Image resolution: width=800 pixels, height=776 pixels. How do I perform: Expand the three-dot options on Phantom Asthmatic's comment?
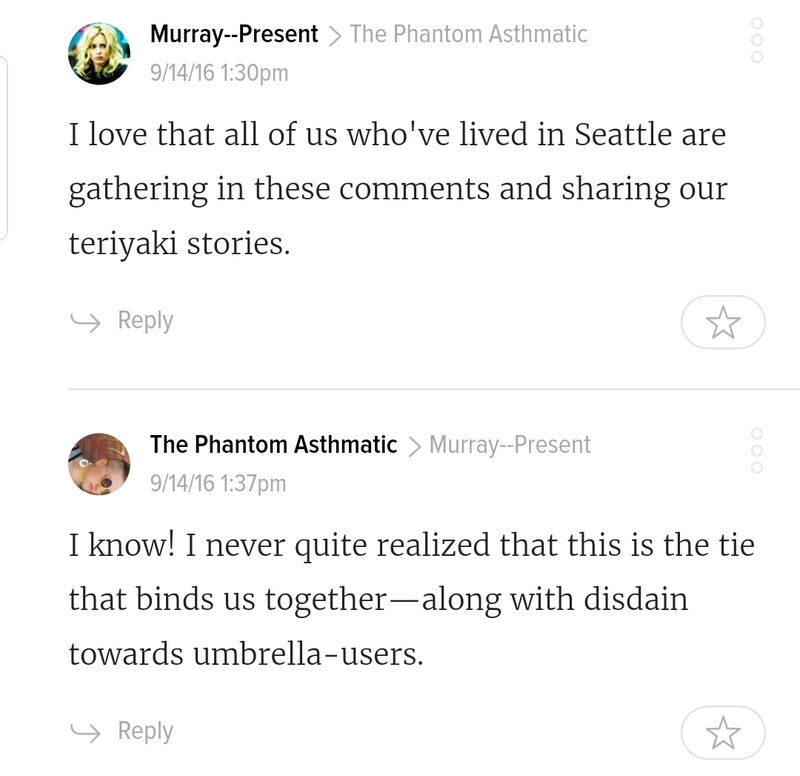pyautogui.click(x=757, y=450)
